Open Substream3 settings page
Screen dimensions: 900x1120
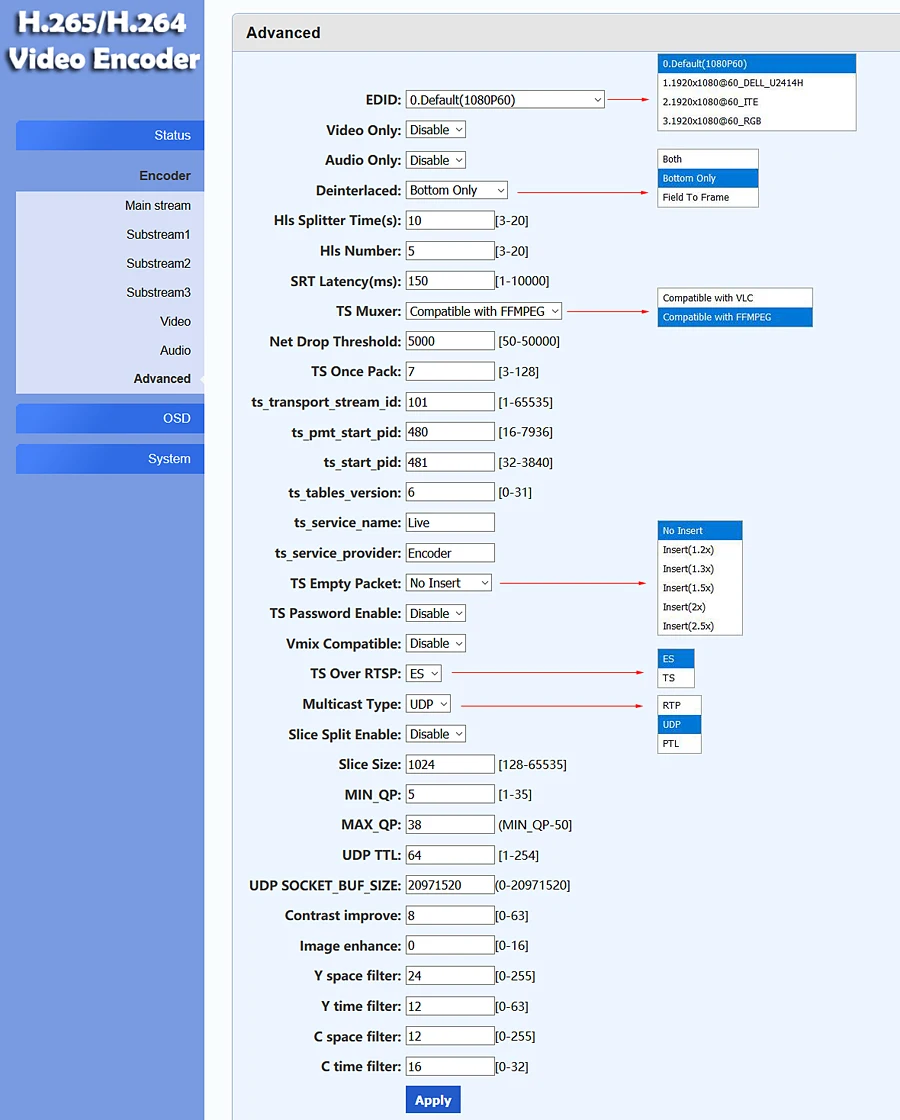(x=158, y=292)
